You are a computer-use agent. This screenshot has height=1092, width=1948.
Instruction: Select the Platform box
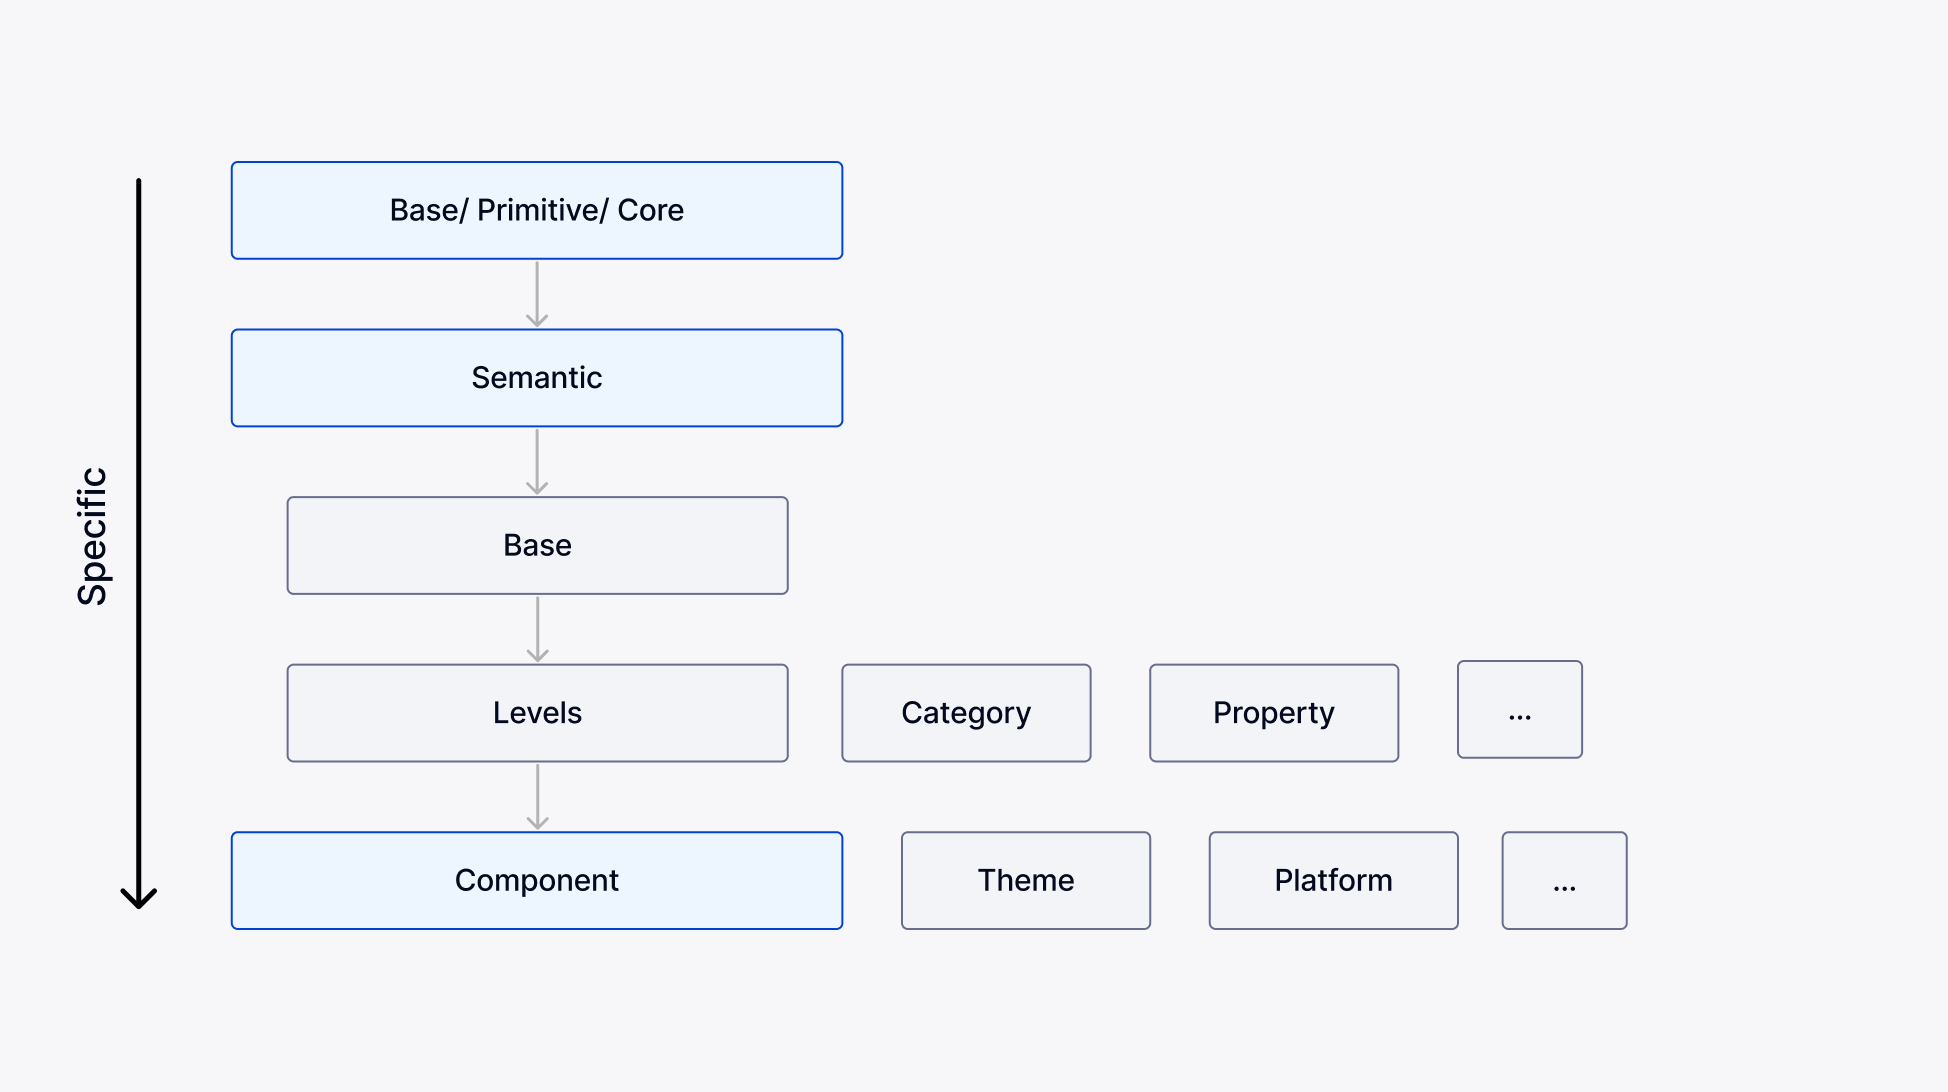(x=1333, y=881)
